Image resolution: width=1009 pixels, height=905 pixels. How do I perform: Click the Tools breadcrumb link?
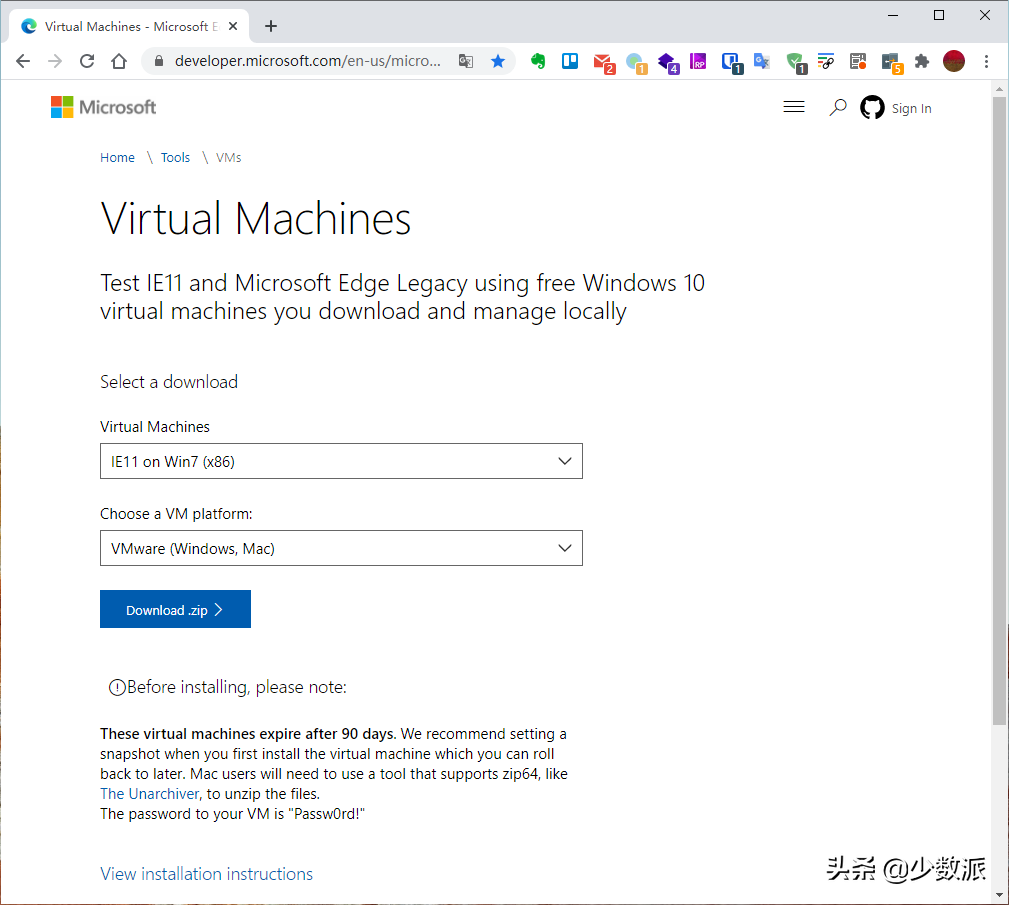[x=175, y=157]
